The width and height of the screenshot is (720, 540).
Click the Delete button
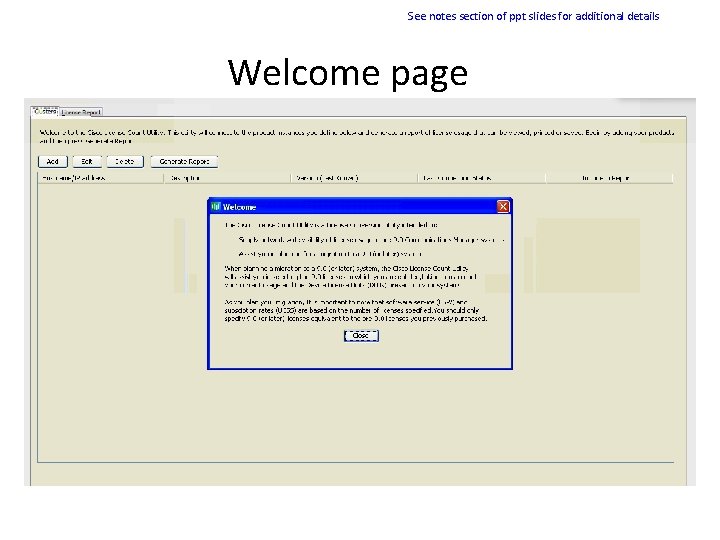click(125, 162)
